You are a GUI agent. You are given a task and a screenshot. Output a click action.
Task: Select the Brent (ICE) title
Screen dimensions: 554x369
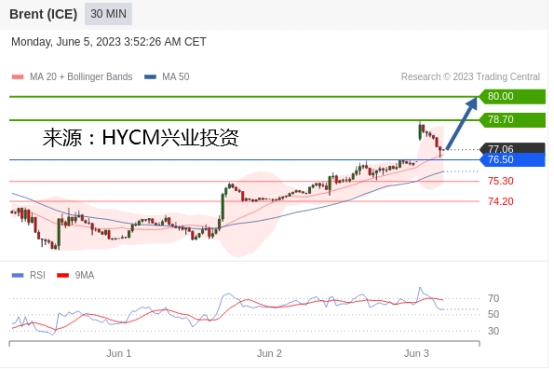[43, 14]
